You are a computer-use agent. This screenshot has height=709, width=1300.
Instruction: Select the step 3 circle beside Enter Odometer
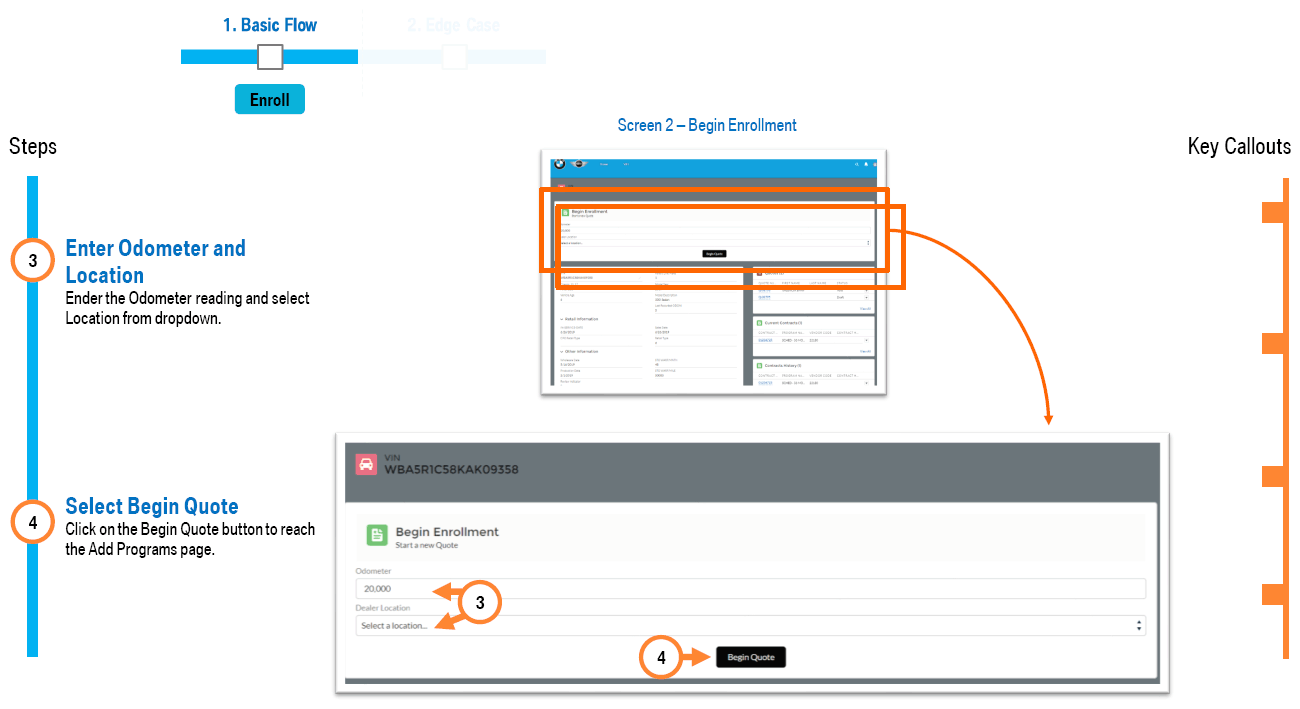[x=33, y=261]
